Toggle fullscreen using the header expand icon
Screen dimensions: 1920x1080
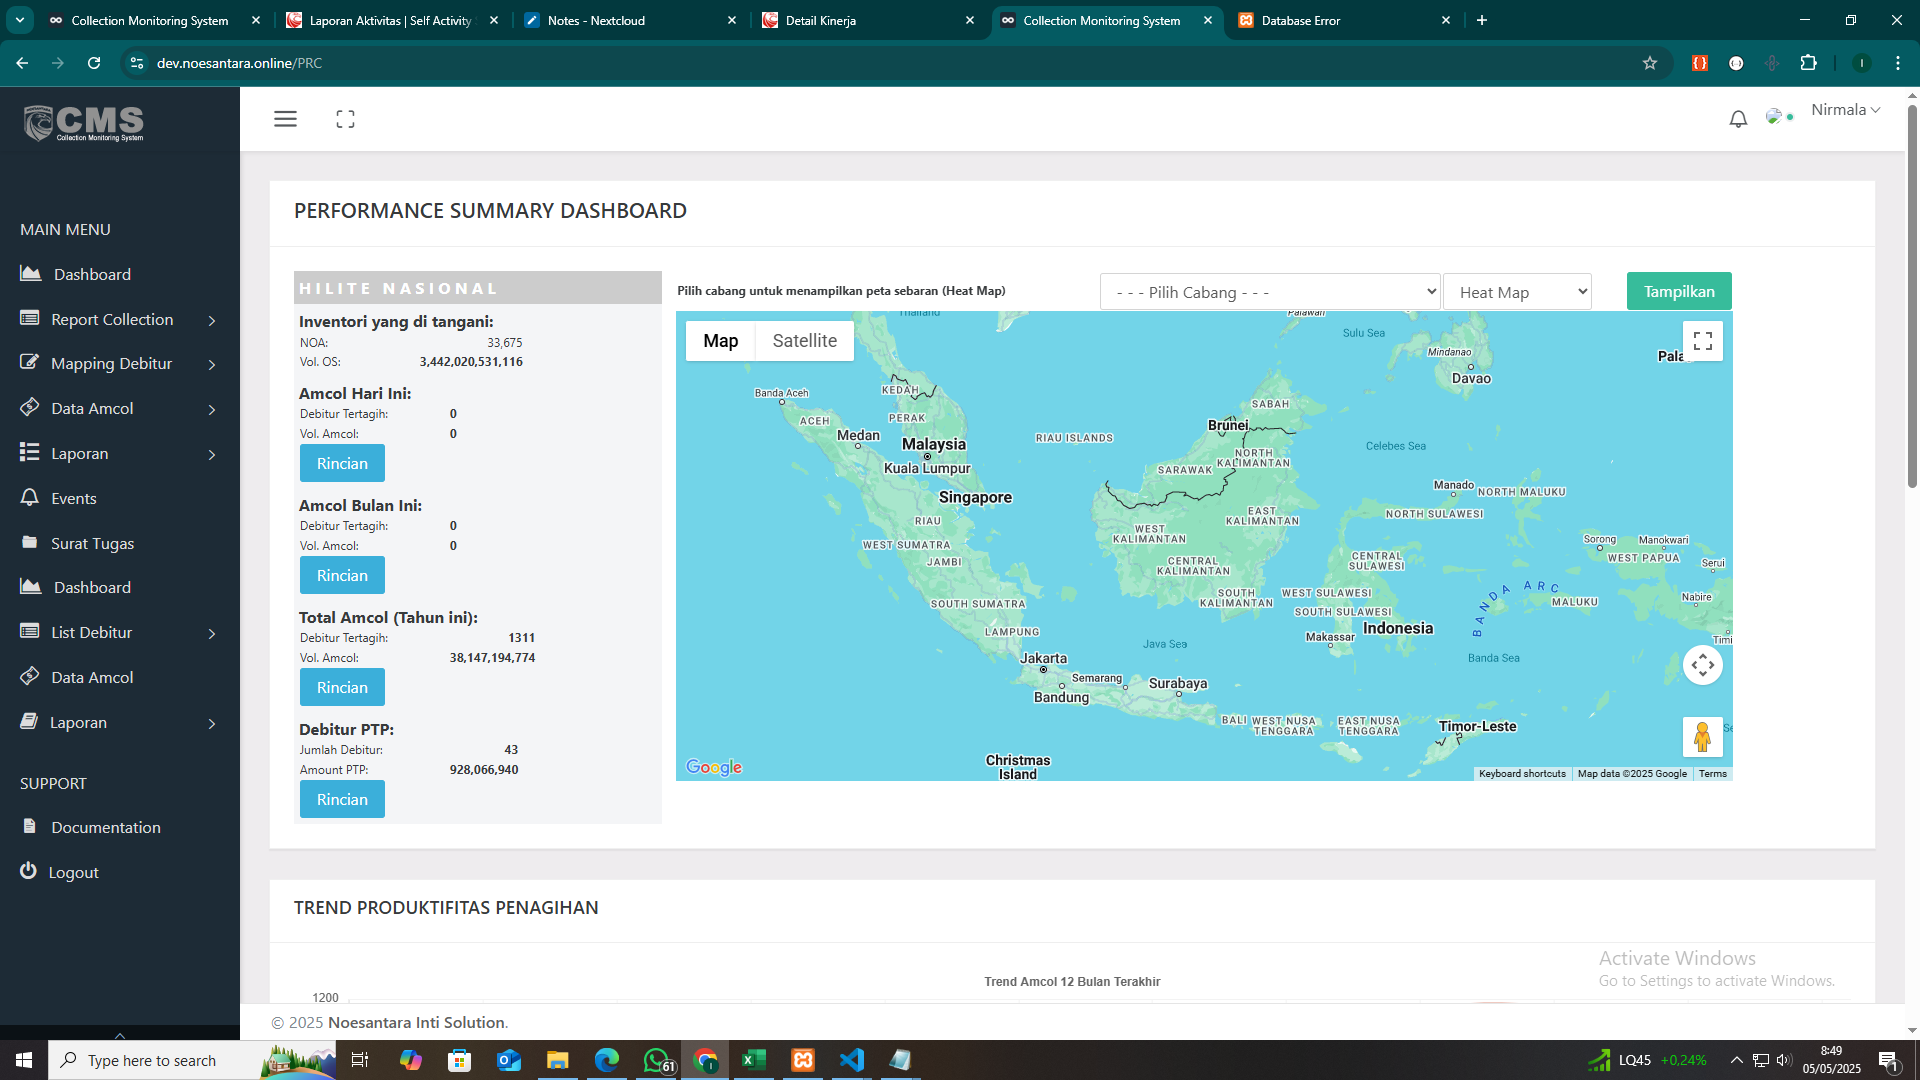point(345,119)
